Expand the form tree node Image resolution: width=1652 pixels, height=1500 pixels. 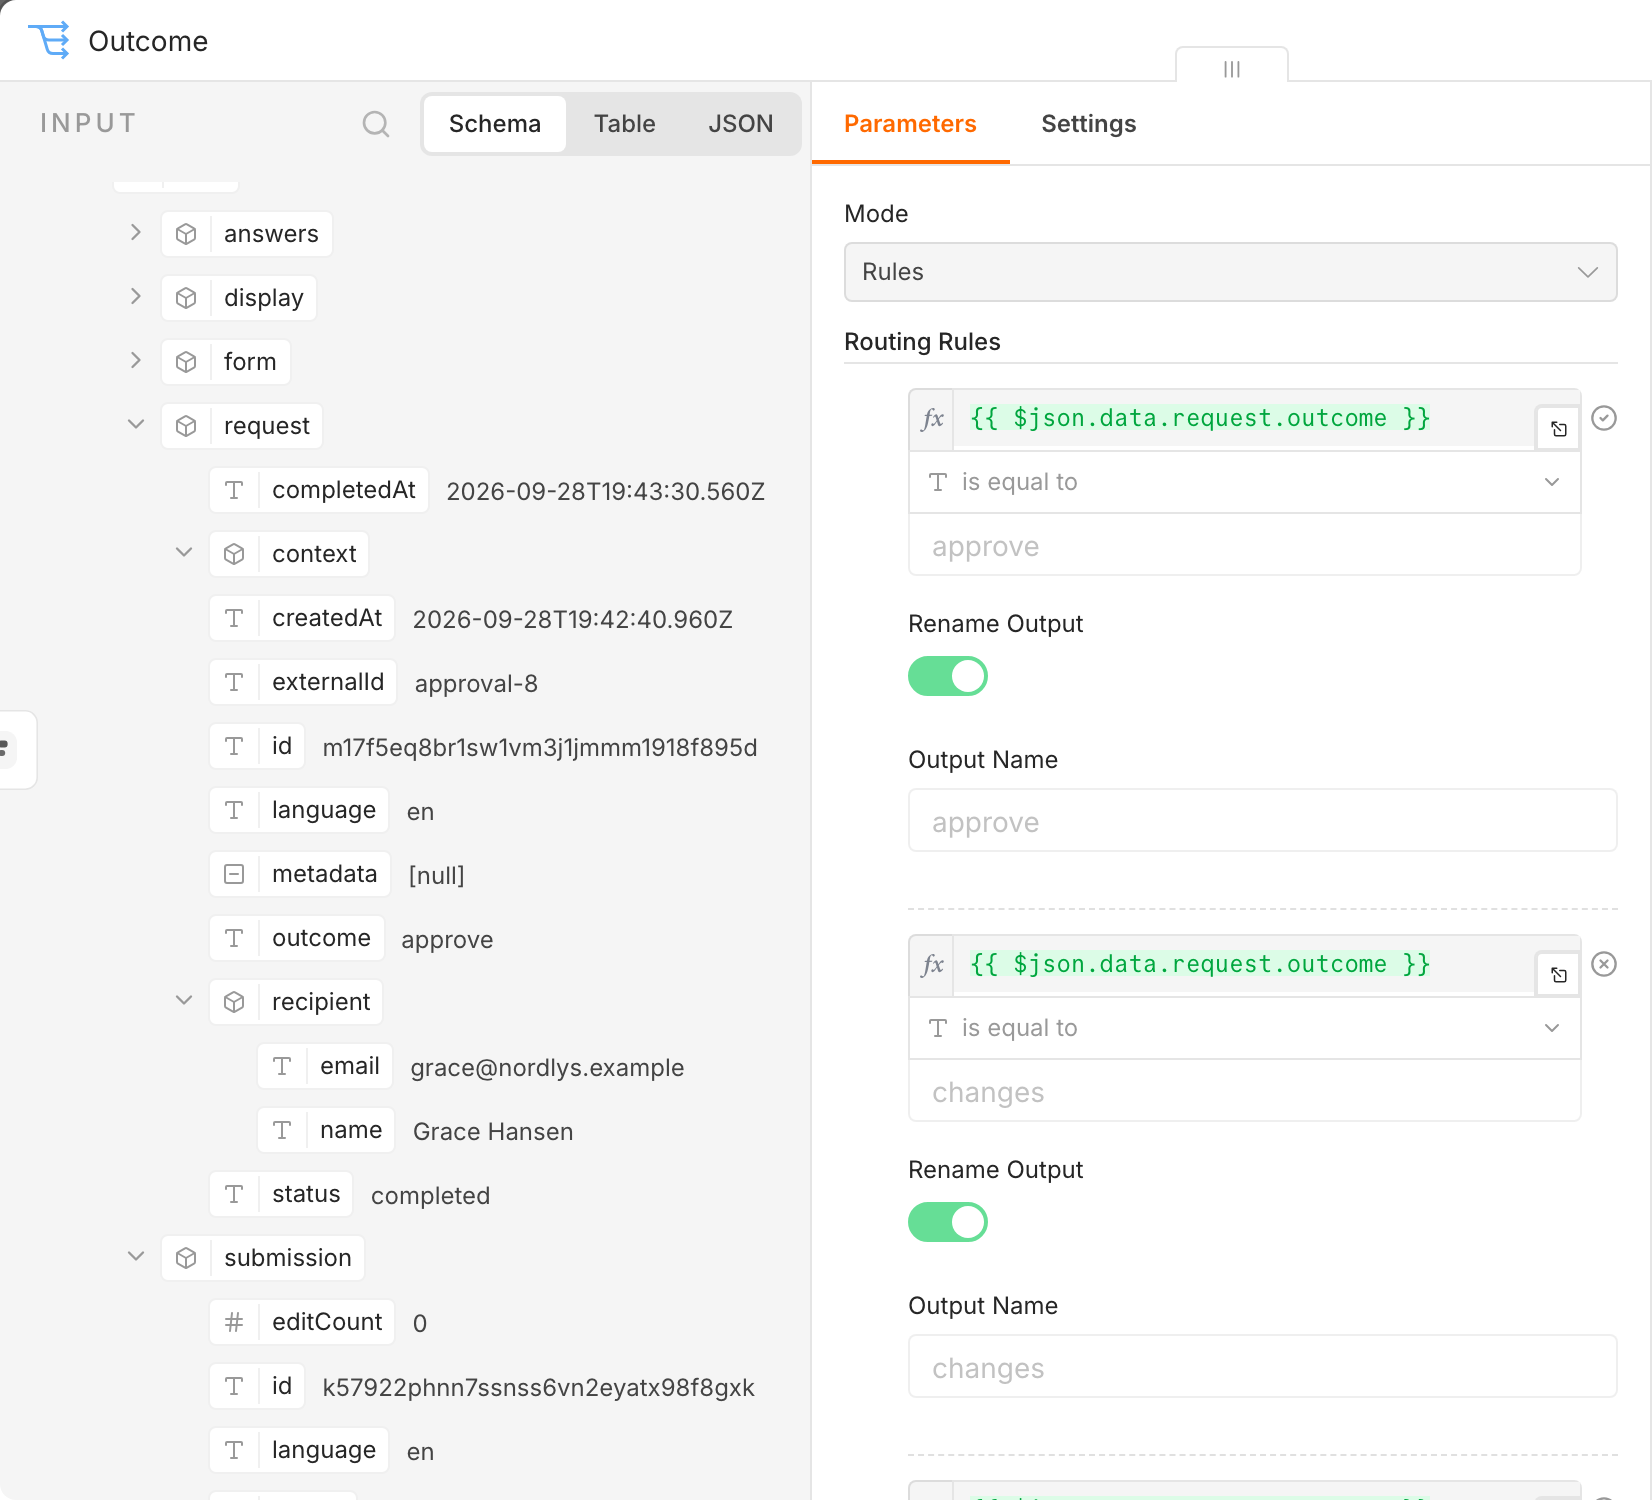(136, 361)
